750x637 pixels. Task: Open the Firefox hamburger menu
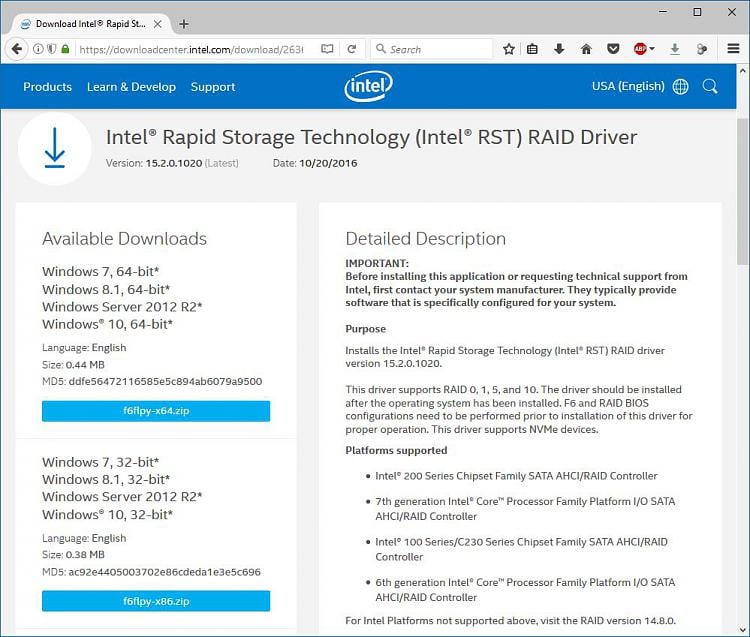733,49
